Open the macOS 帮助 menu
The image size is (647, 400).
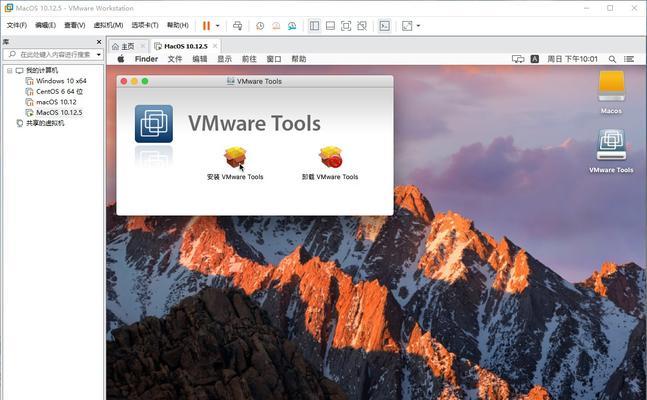tap(299, 59)
